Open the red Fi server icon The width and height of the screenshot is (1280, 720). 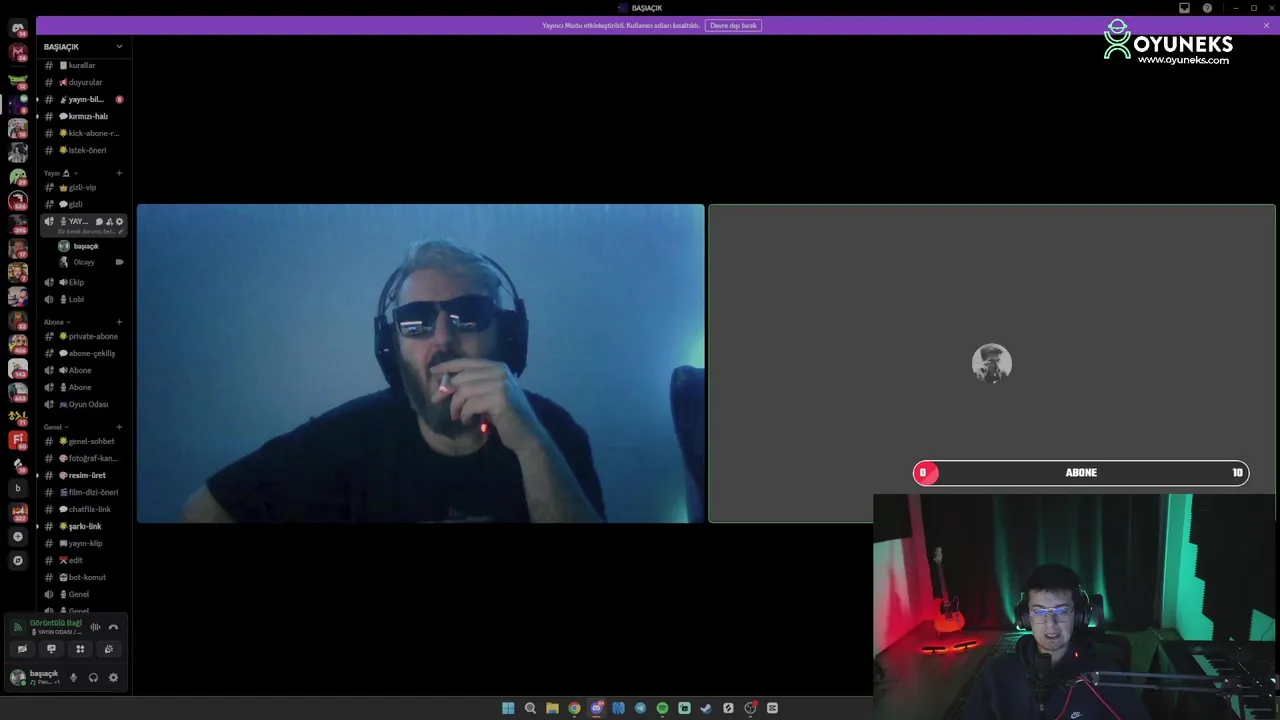17,440
